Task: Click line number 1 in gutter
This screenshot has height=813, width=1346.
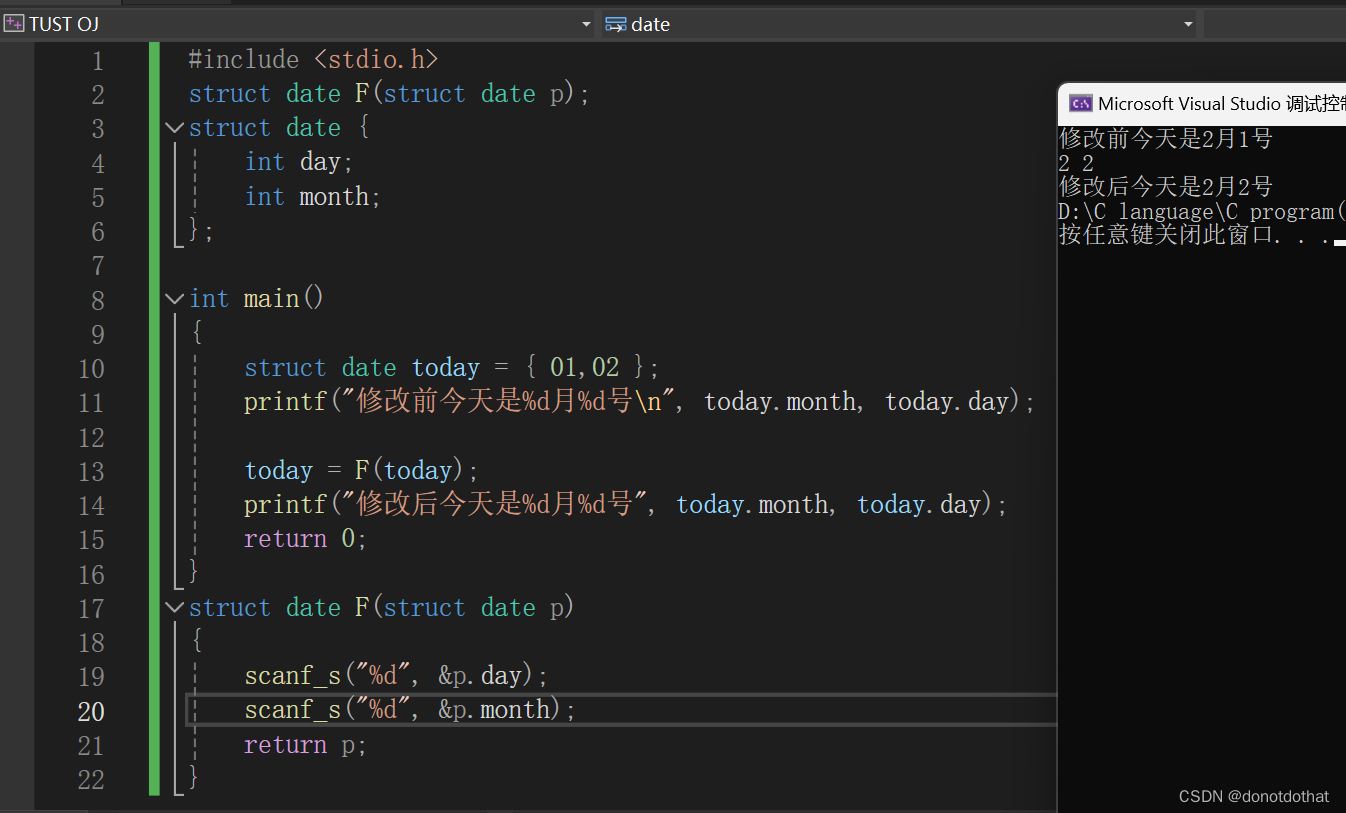Action: 97,61
